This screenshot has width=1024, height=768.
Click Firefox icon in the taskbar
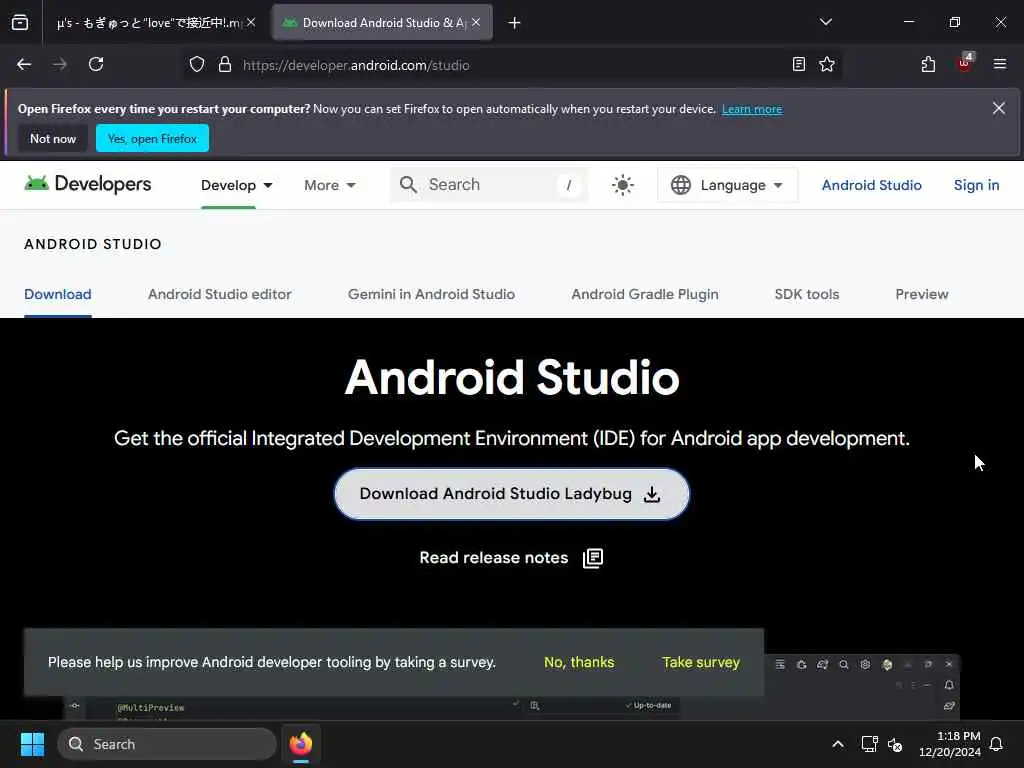click(x=301, y=744)
